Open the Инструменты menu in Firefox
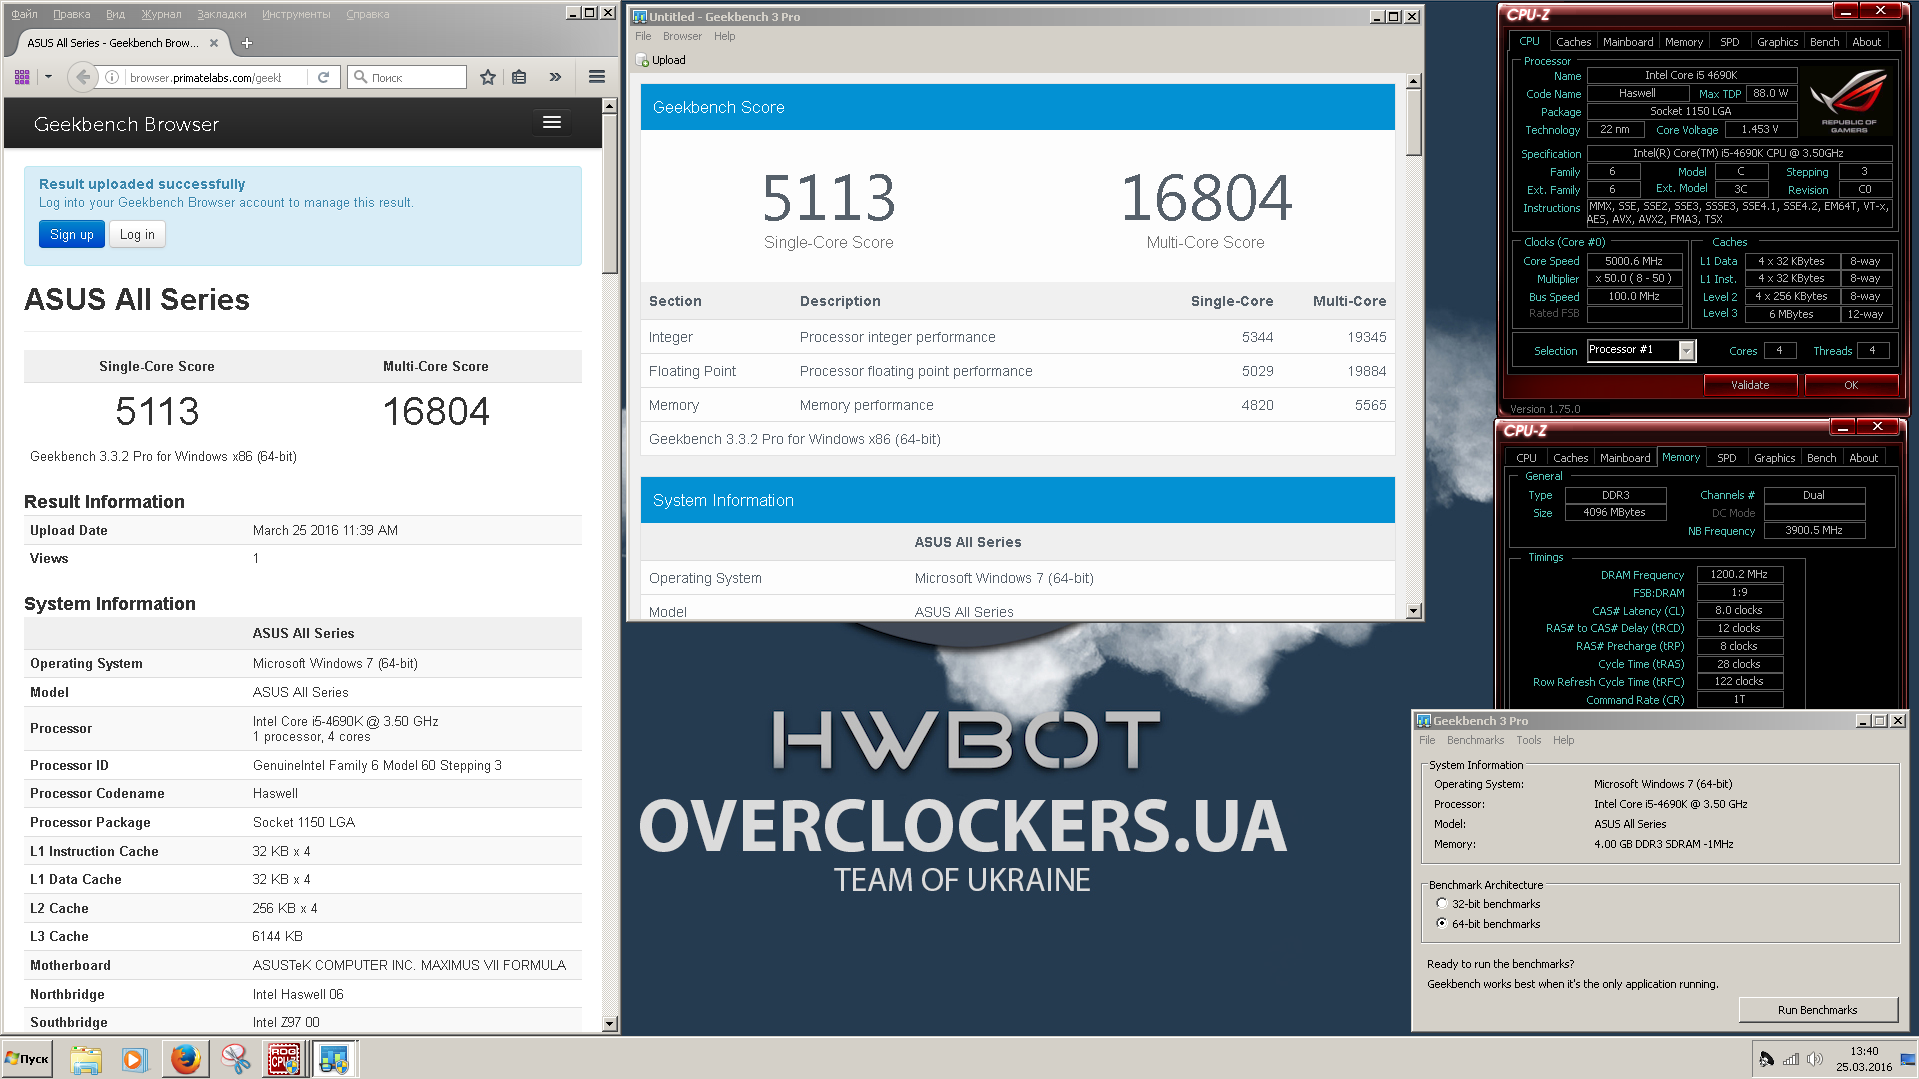This screenshot has height=1079, width=1919. tap(296, 14)
